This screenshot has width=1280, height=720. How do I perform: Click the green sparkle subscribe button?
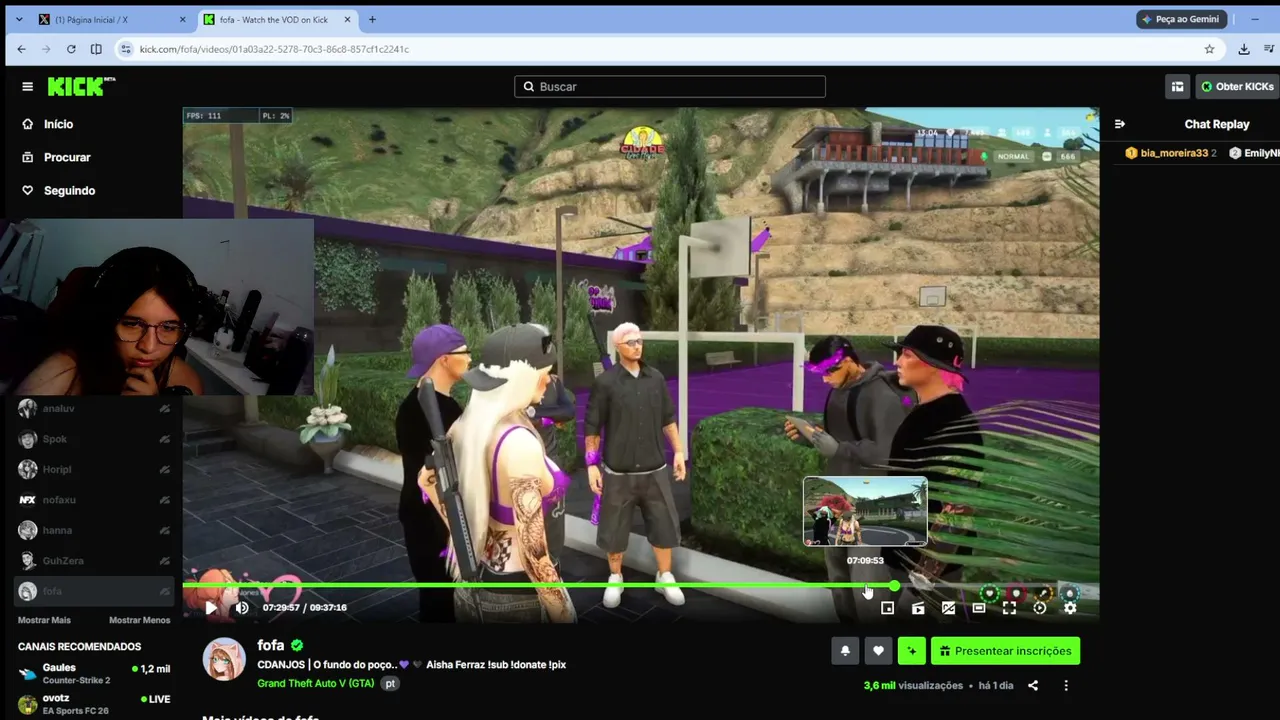coord(911,651)
